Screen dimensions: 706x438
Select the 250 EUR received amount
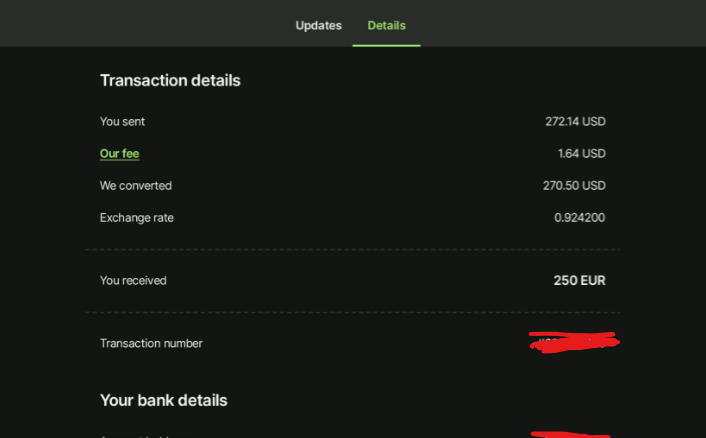coord(579,281)
